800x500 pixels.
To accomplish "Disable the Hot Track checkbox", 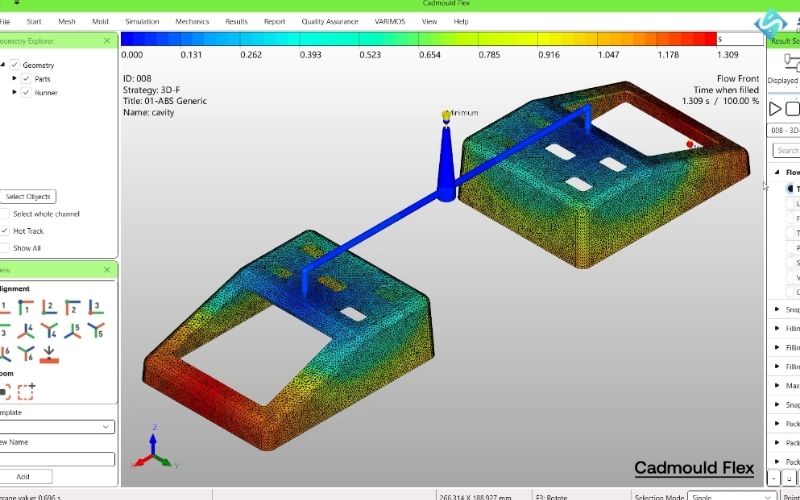I will [5, 231].
